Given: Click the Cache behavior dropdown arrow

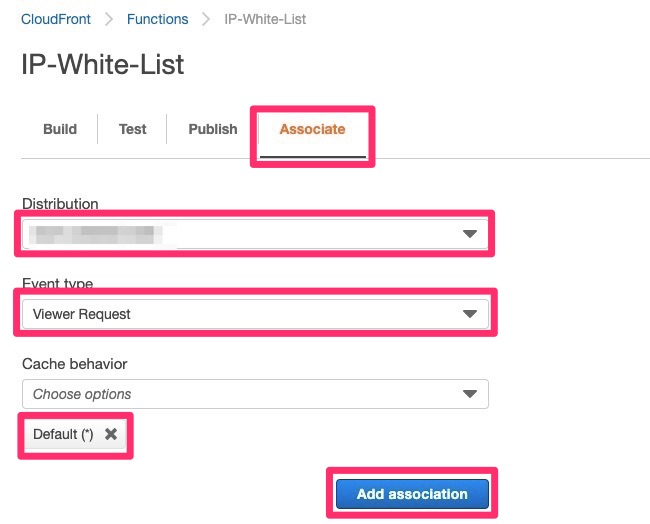Looking at the screenshot, I should pos(469,394).
